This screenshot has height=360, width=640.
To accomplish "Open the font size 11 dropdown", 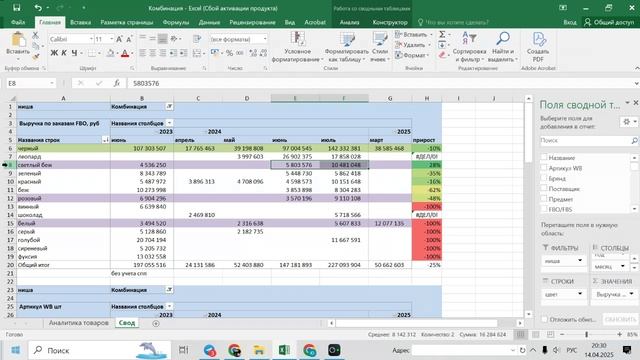I will tap(111, 39).
